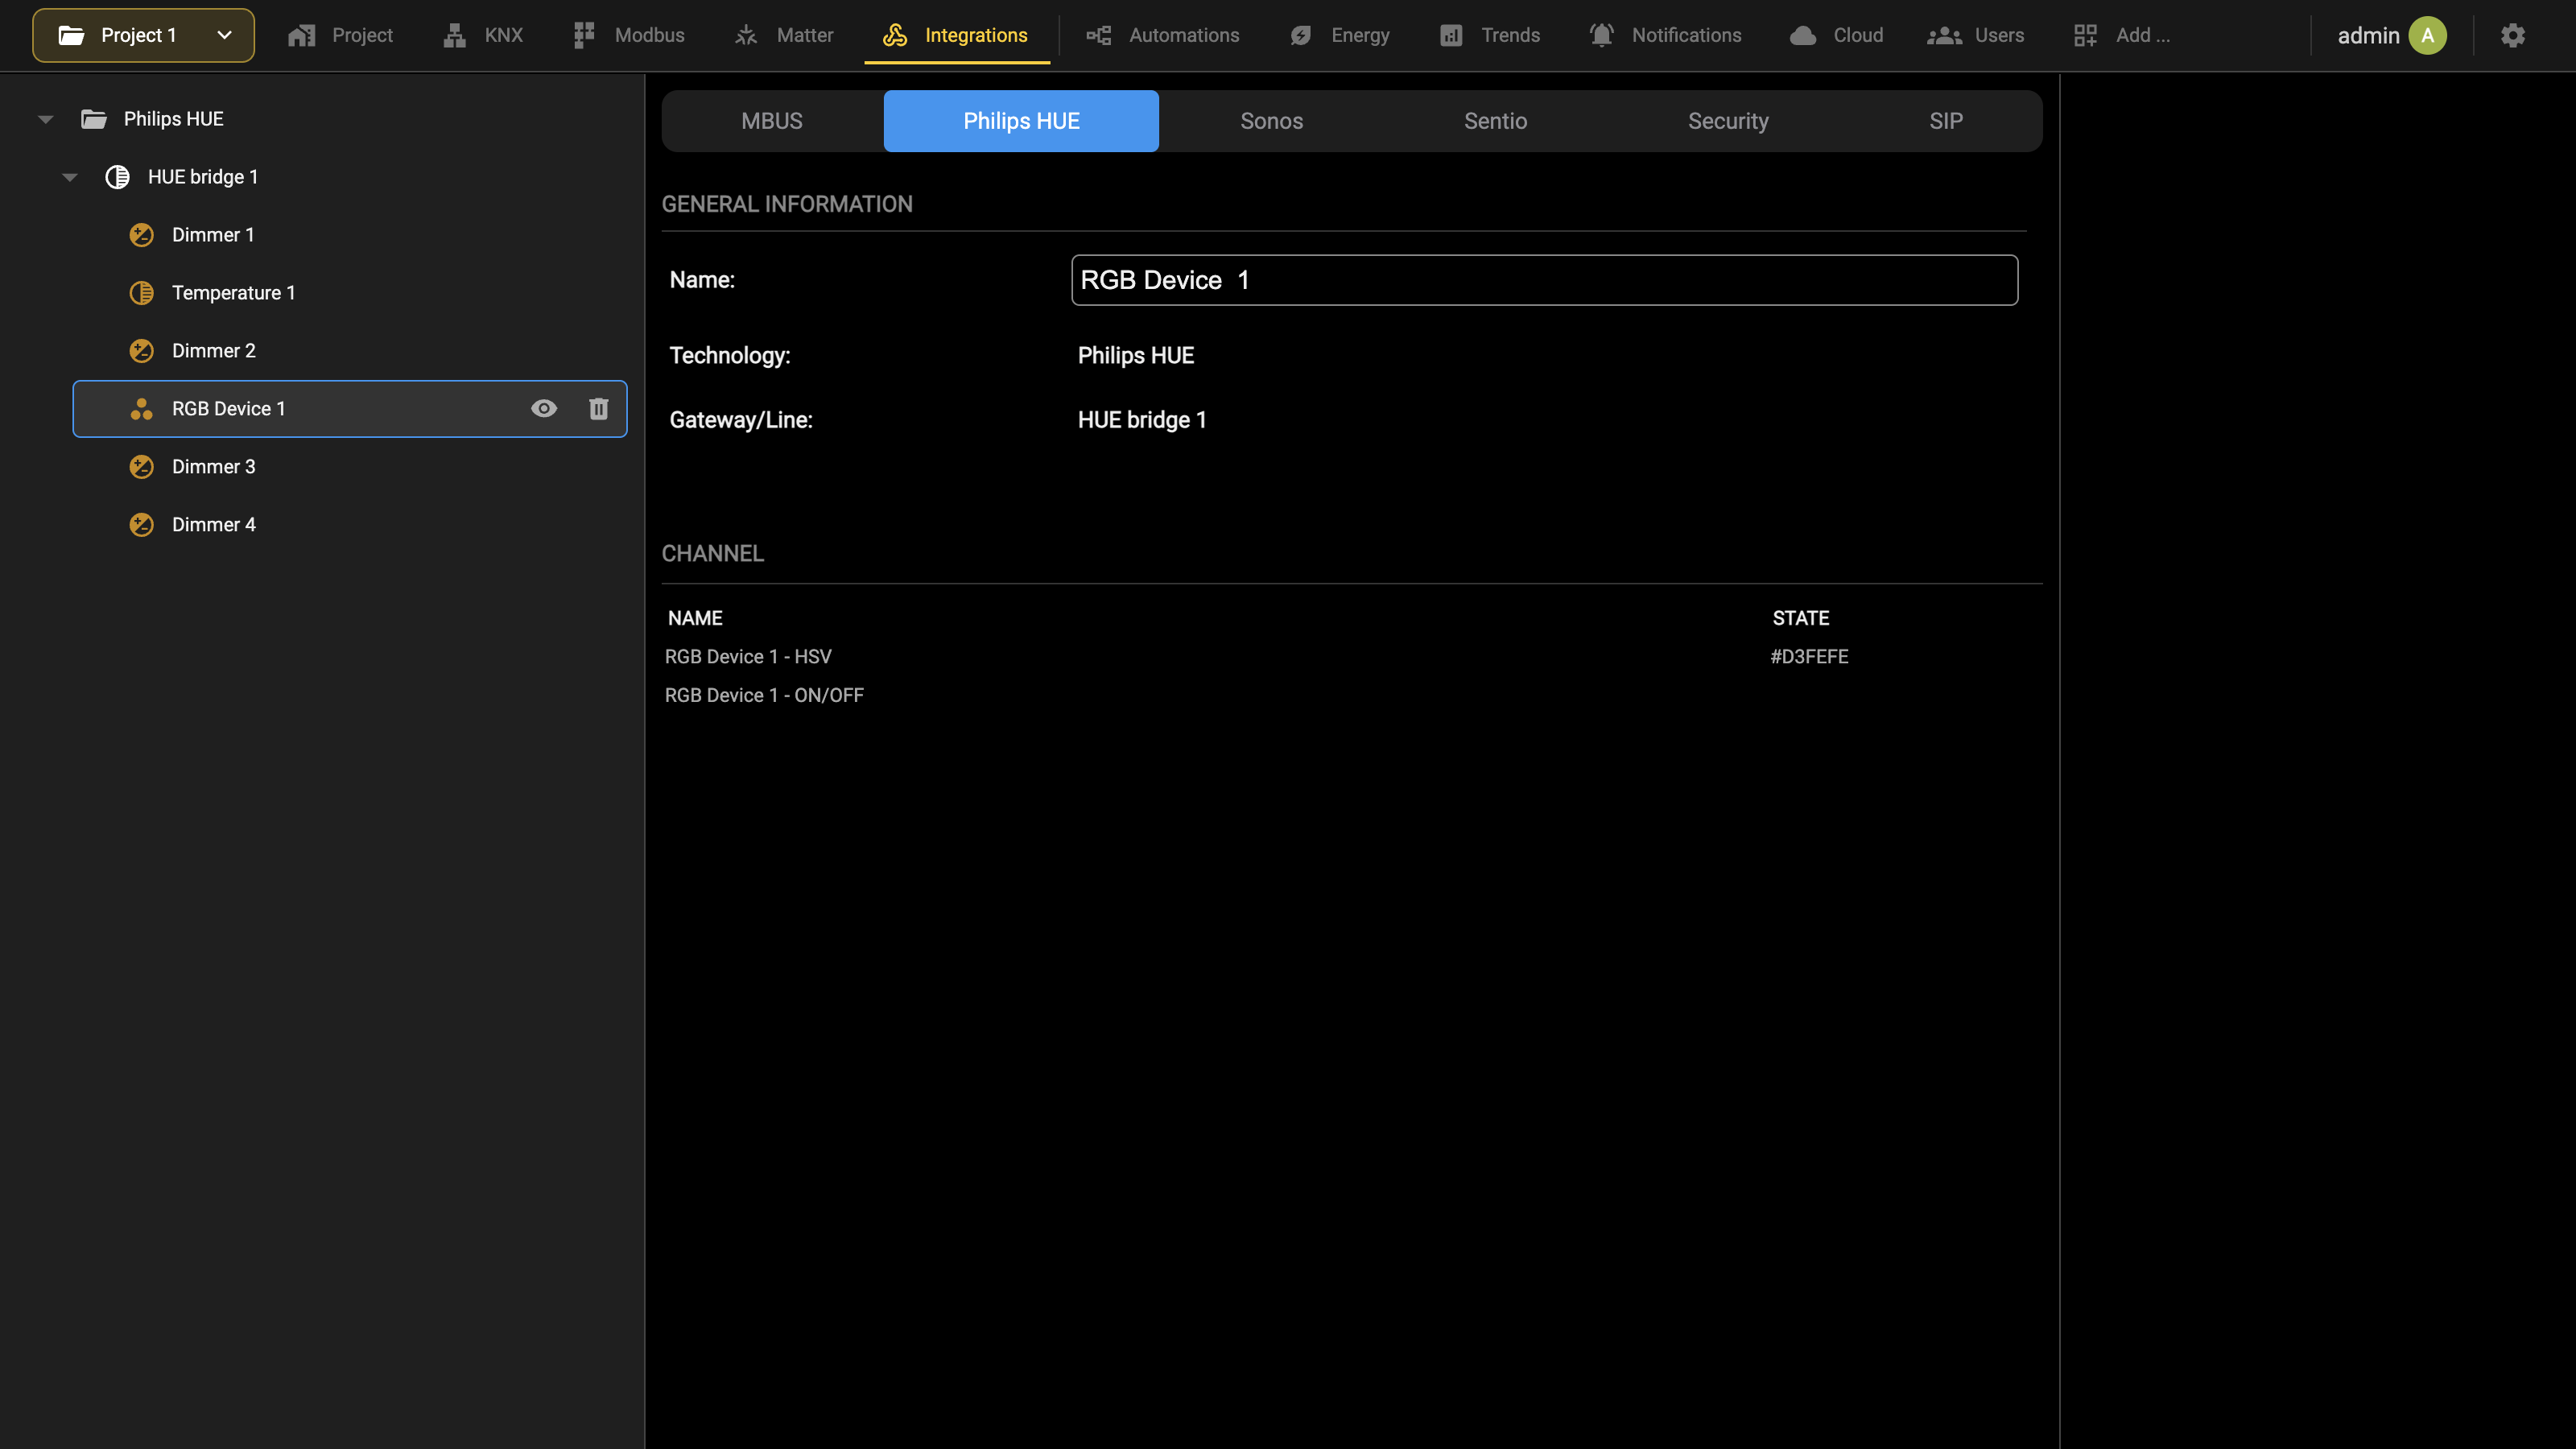Switch to the SIP tab
Image resolution: width=2576 pixels, height=1449 pixels.
pos(1945,121)
